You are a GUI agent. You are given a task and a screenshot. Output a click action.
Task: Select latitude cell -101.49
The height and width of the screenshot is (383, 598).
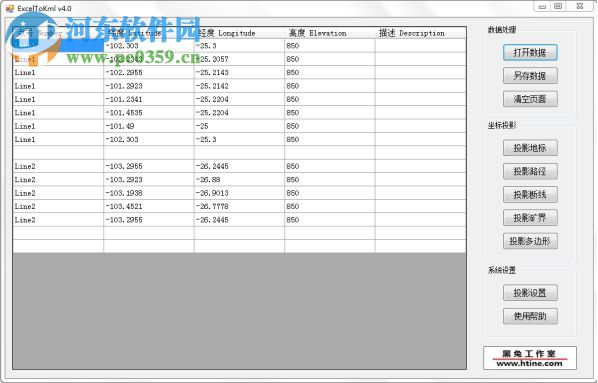click(x=149, y=126)
